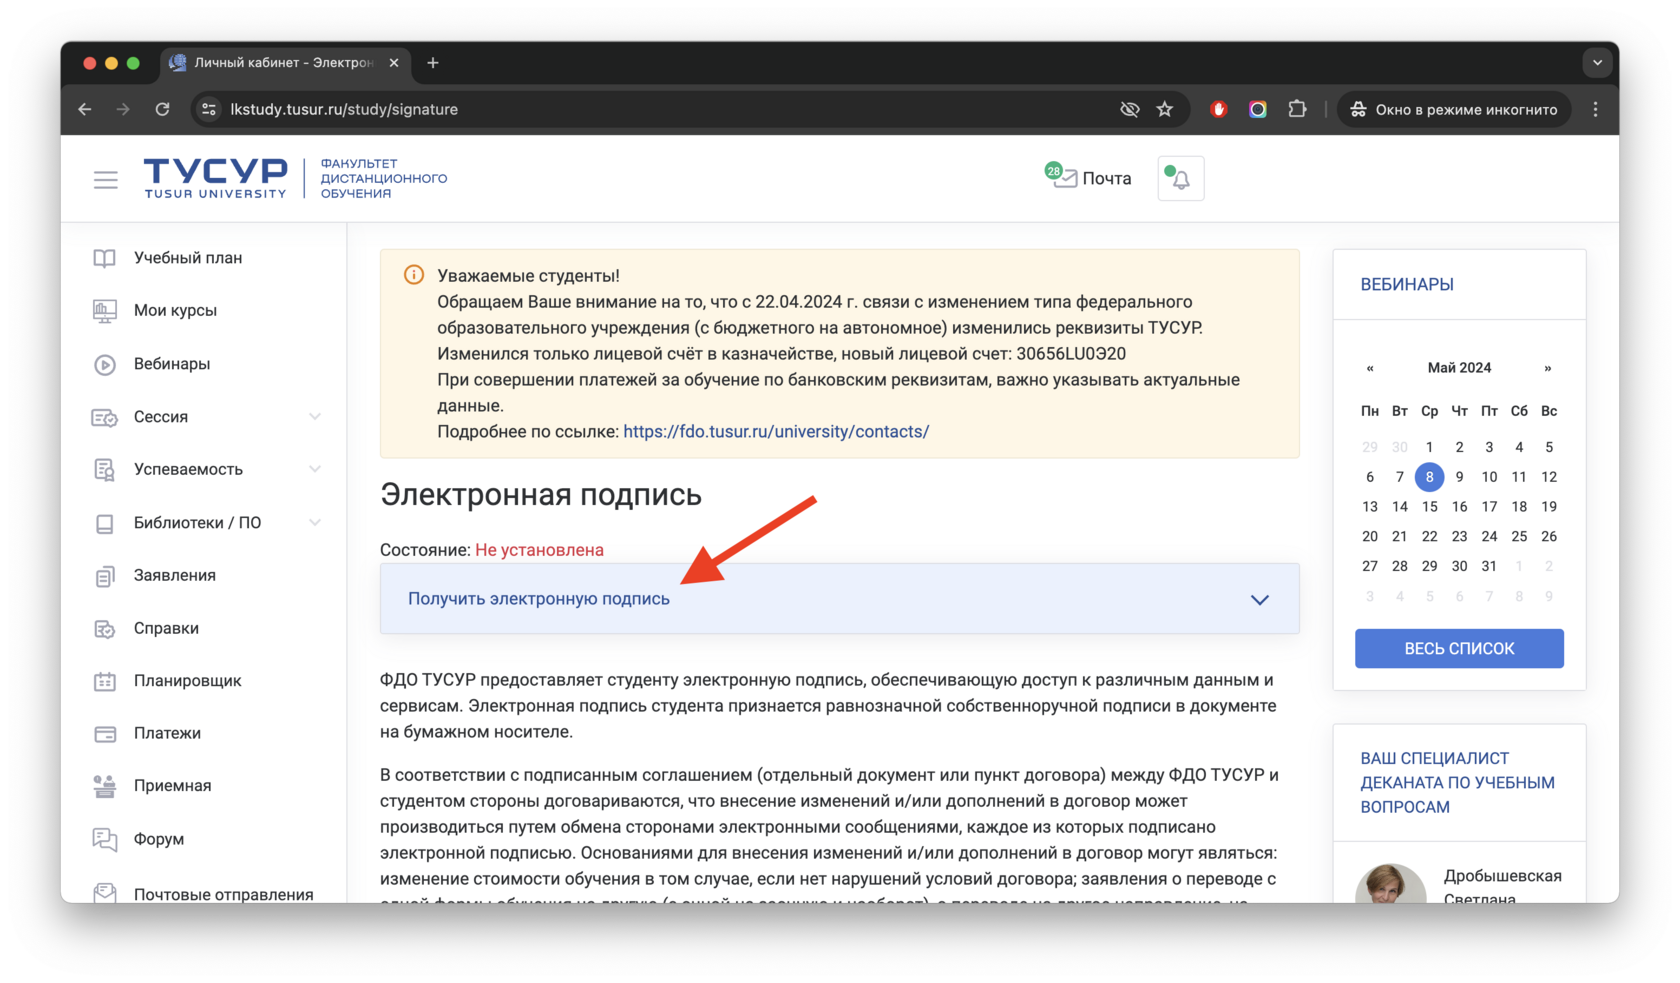Open Почтовые отправления menu item
Viewport: 1680px width, 983px height.
coord(224,894)
